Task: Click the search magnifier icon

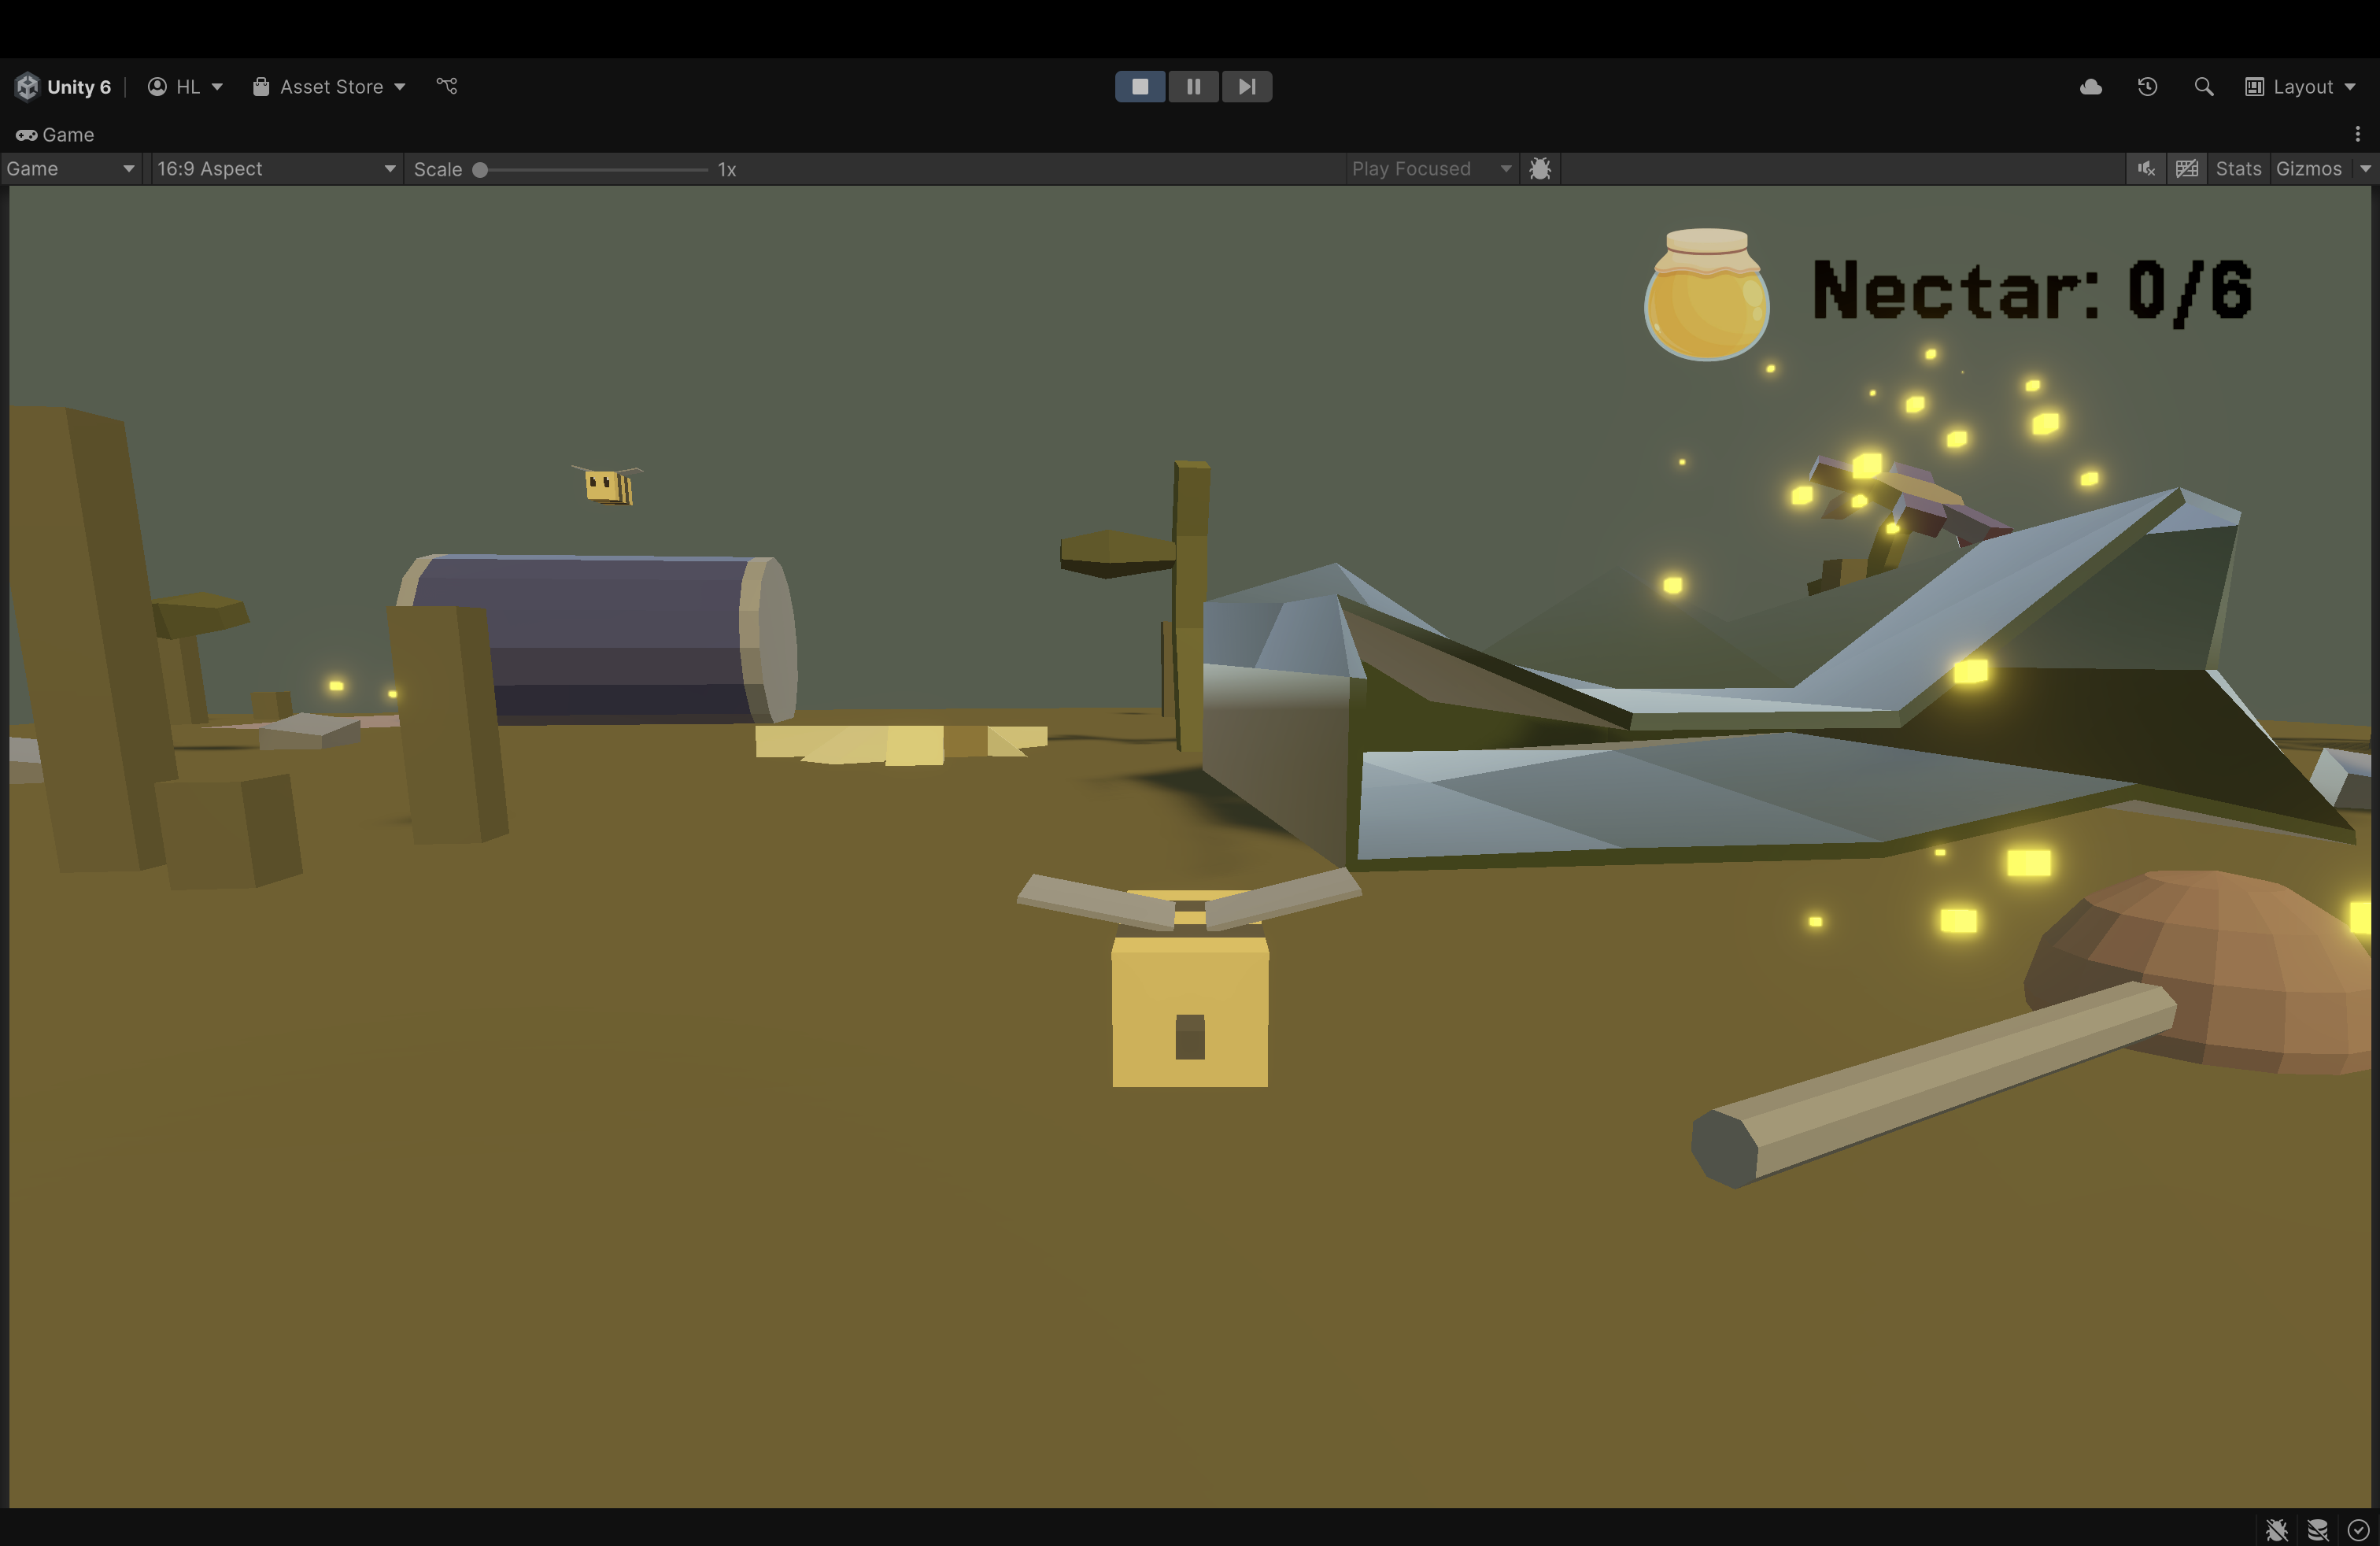Action: click(2203, 87)
